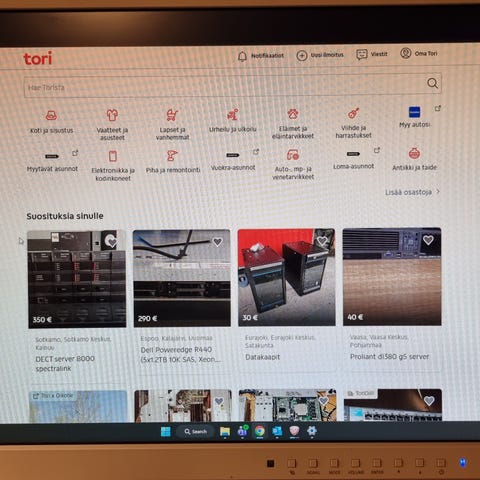The width and height of the screenshot is (480, 480).
Task: Open the Oma Tori profile icon
Action: (406, 53)
